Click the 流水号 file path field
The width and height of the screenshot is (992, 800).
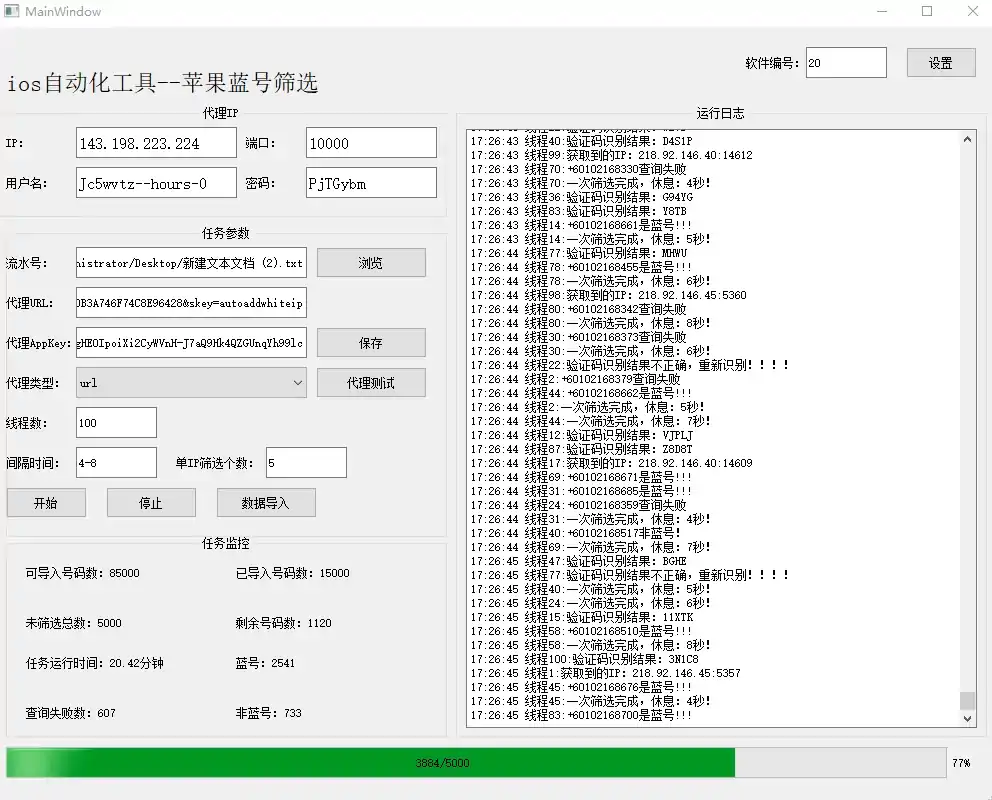pos(191,262)
